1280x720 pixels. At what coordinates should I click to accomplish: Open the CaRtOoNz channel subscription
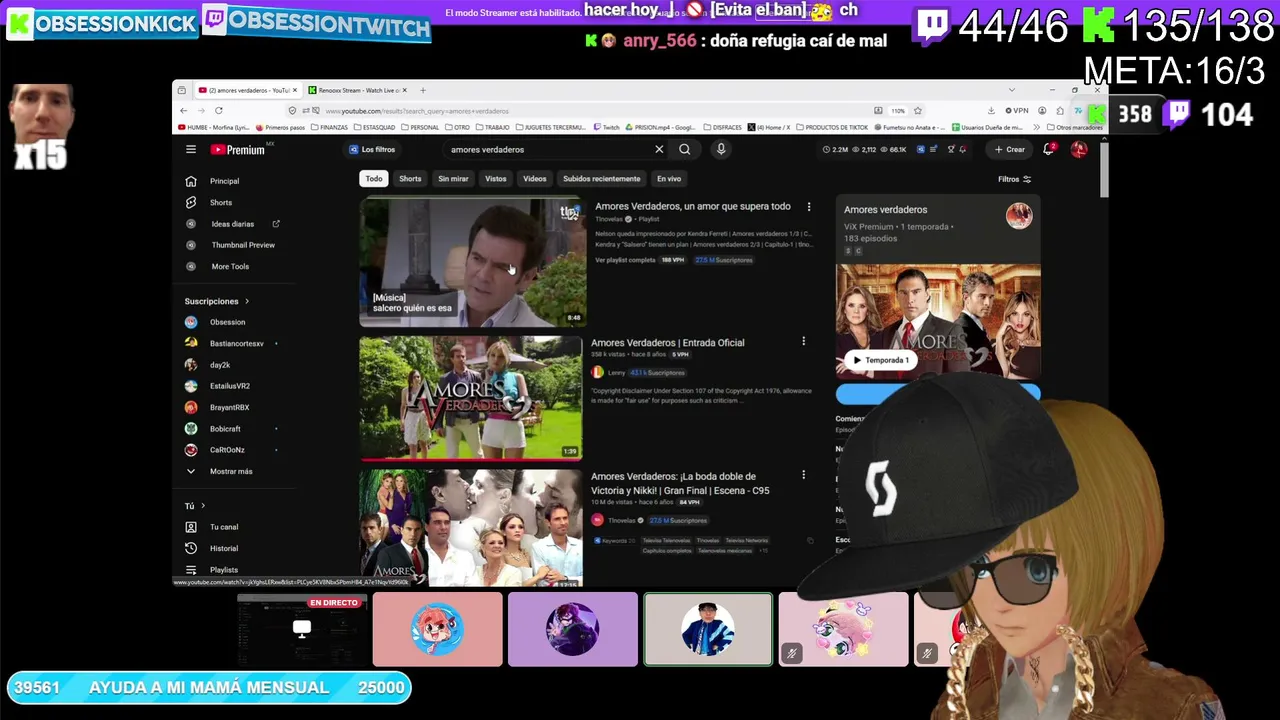(226, 450)
